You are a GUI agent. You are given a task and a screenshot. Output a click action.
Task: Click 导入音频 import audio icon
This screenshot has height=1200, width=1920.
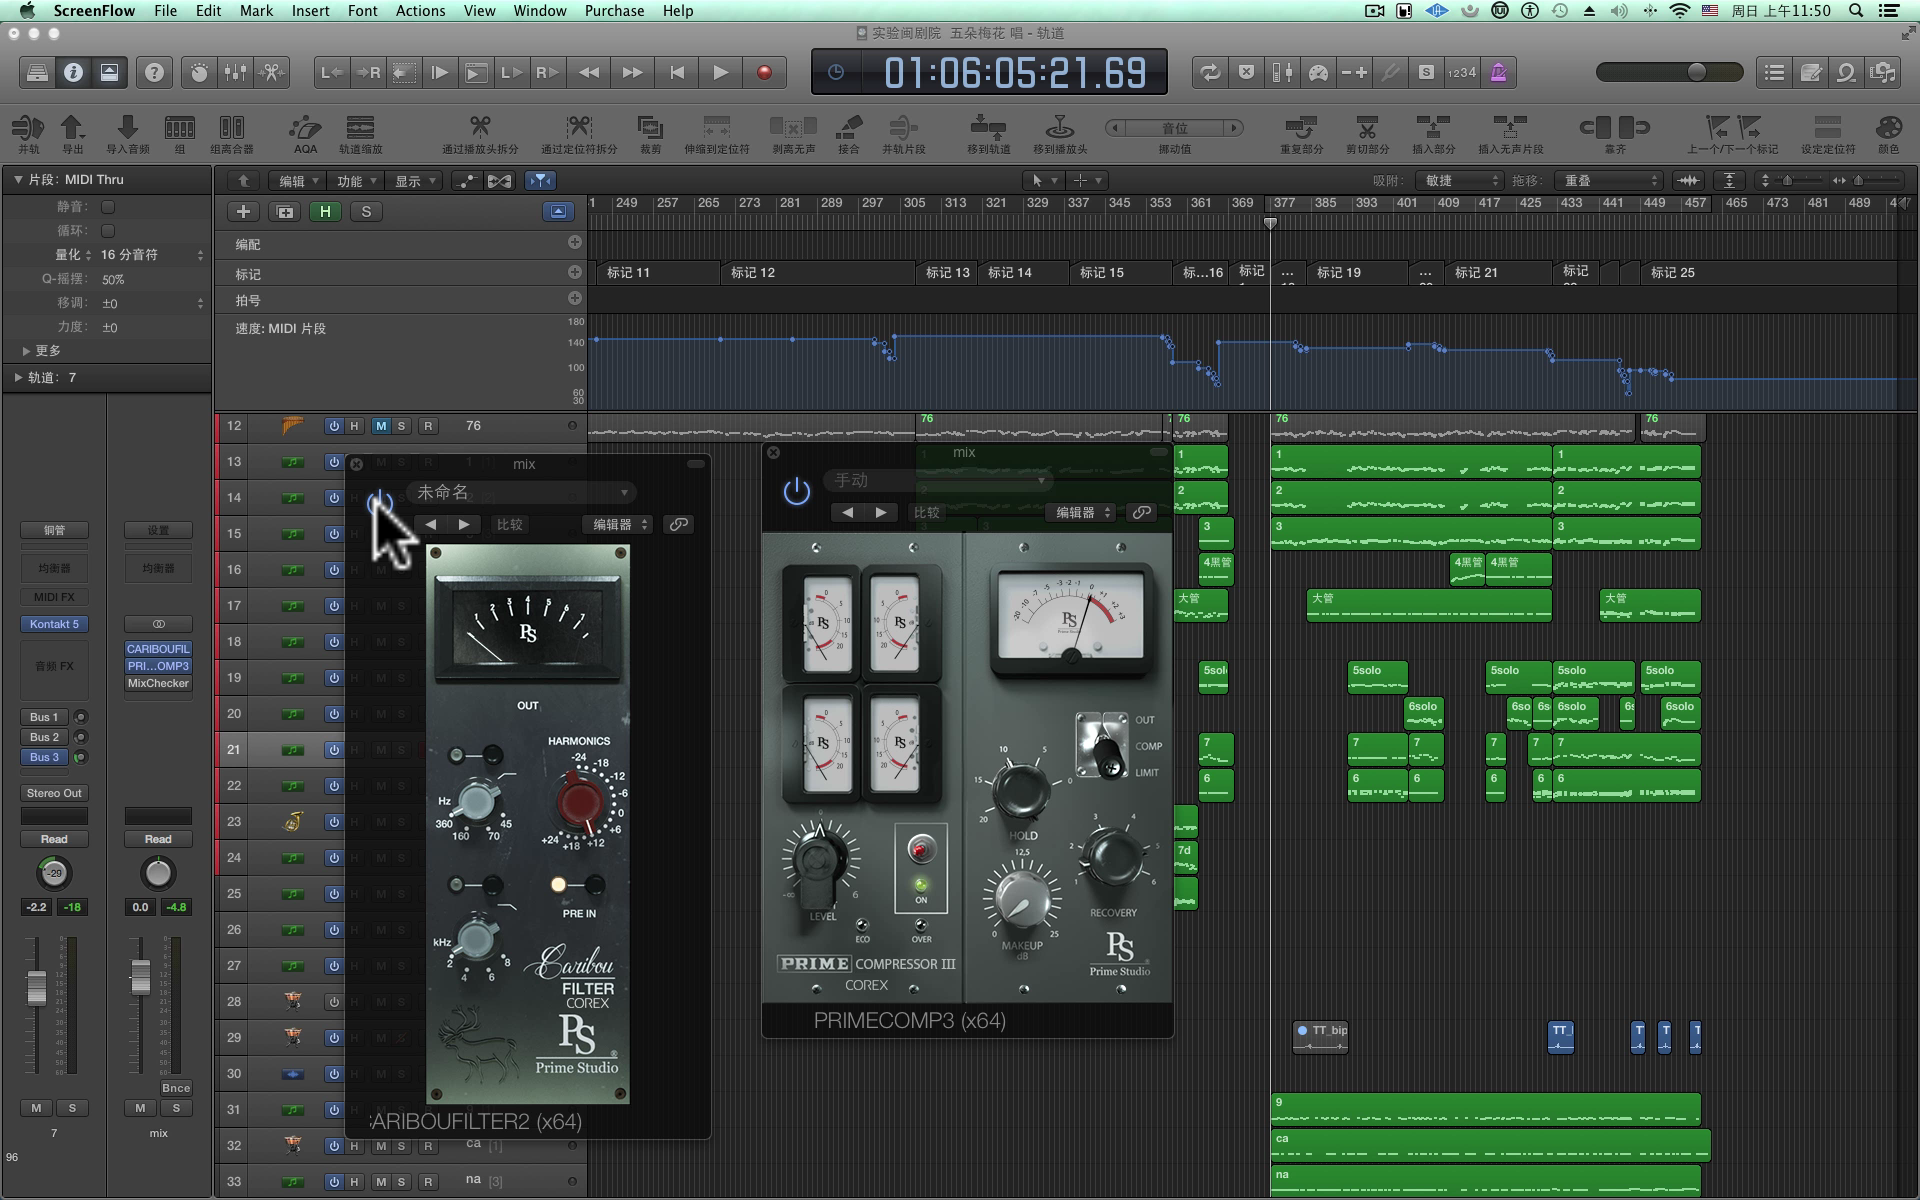point(127,134)
